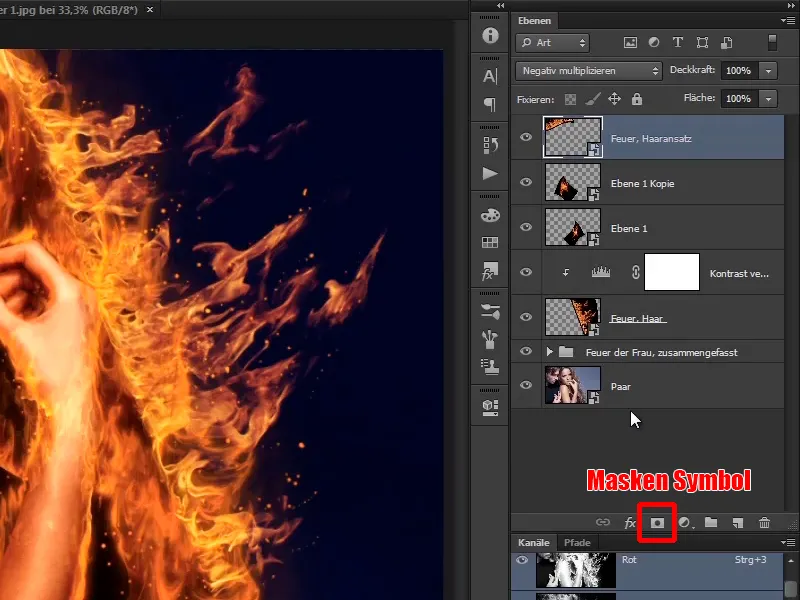This screenshot has height=600, width=800.
Task: Collapse the panels with right double arrows
Action: (791, 5)
